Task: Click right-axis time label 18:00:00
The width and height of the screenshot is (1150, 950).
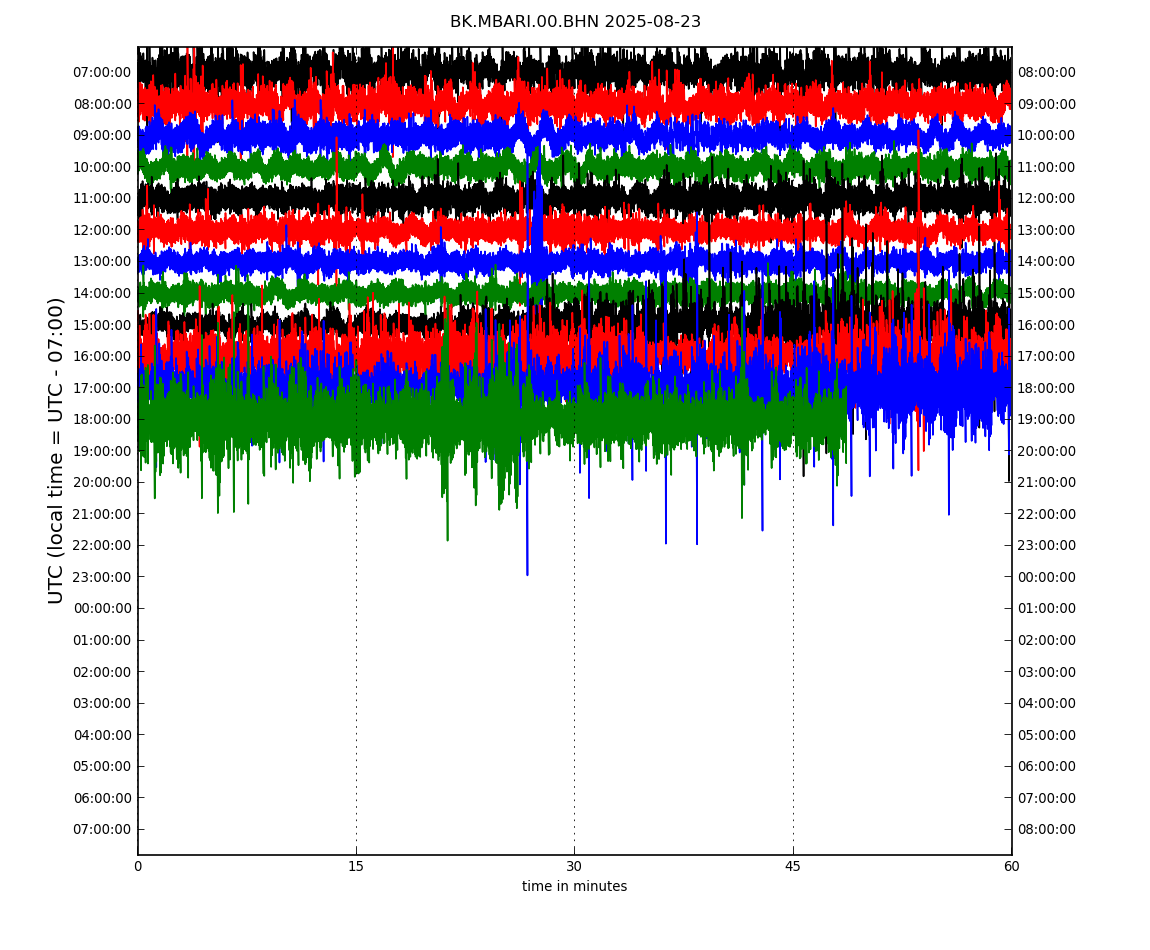Action: coord(1047,388)
